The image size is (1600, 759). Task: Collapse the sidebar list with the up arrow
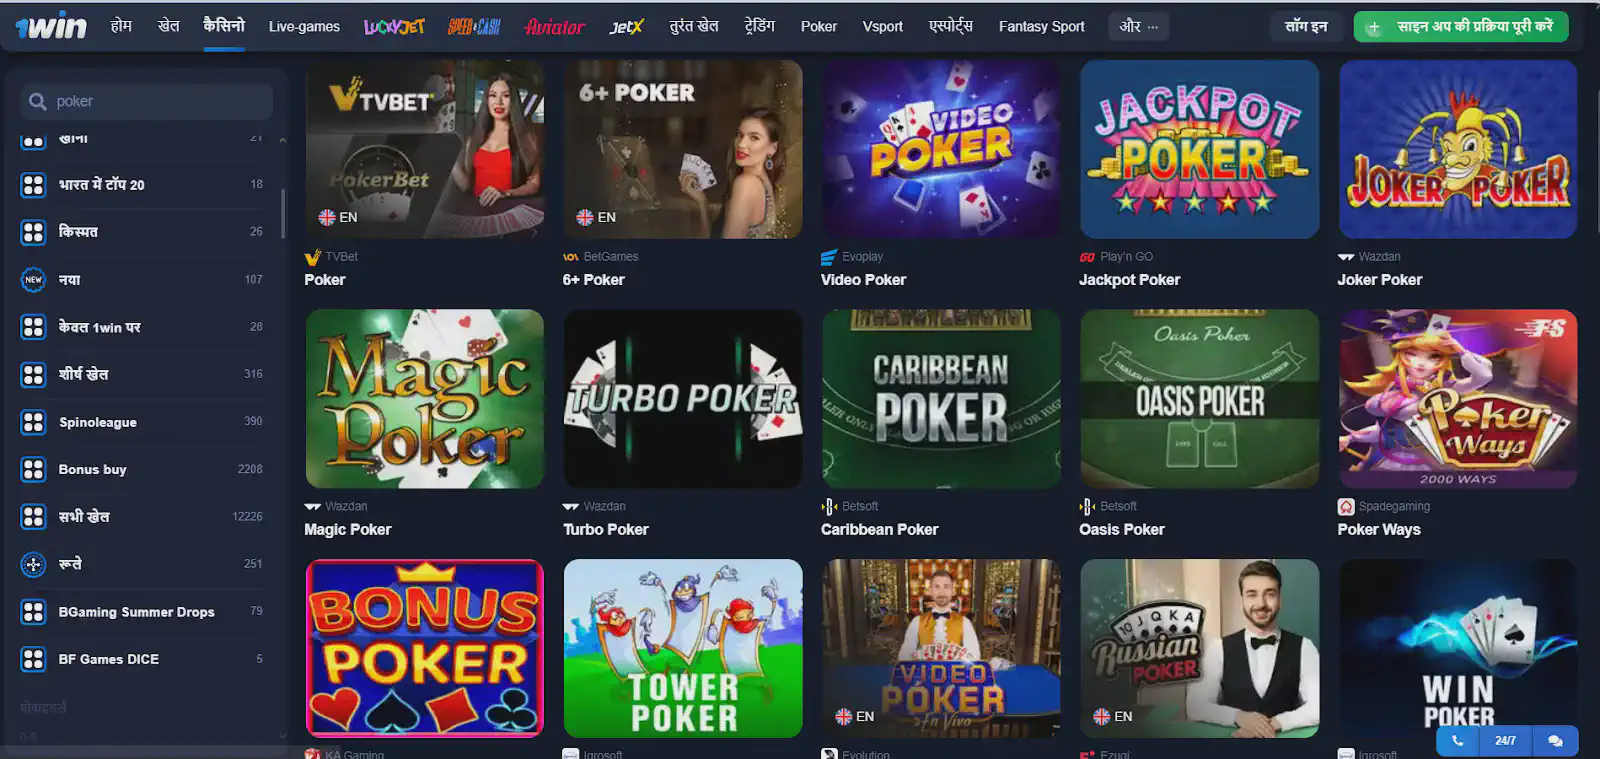point(282,140)
